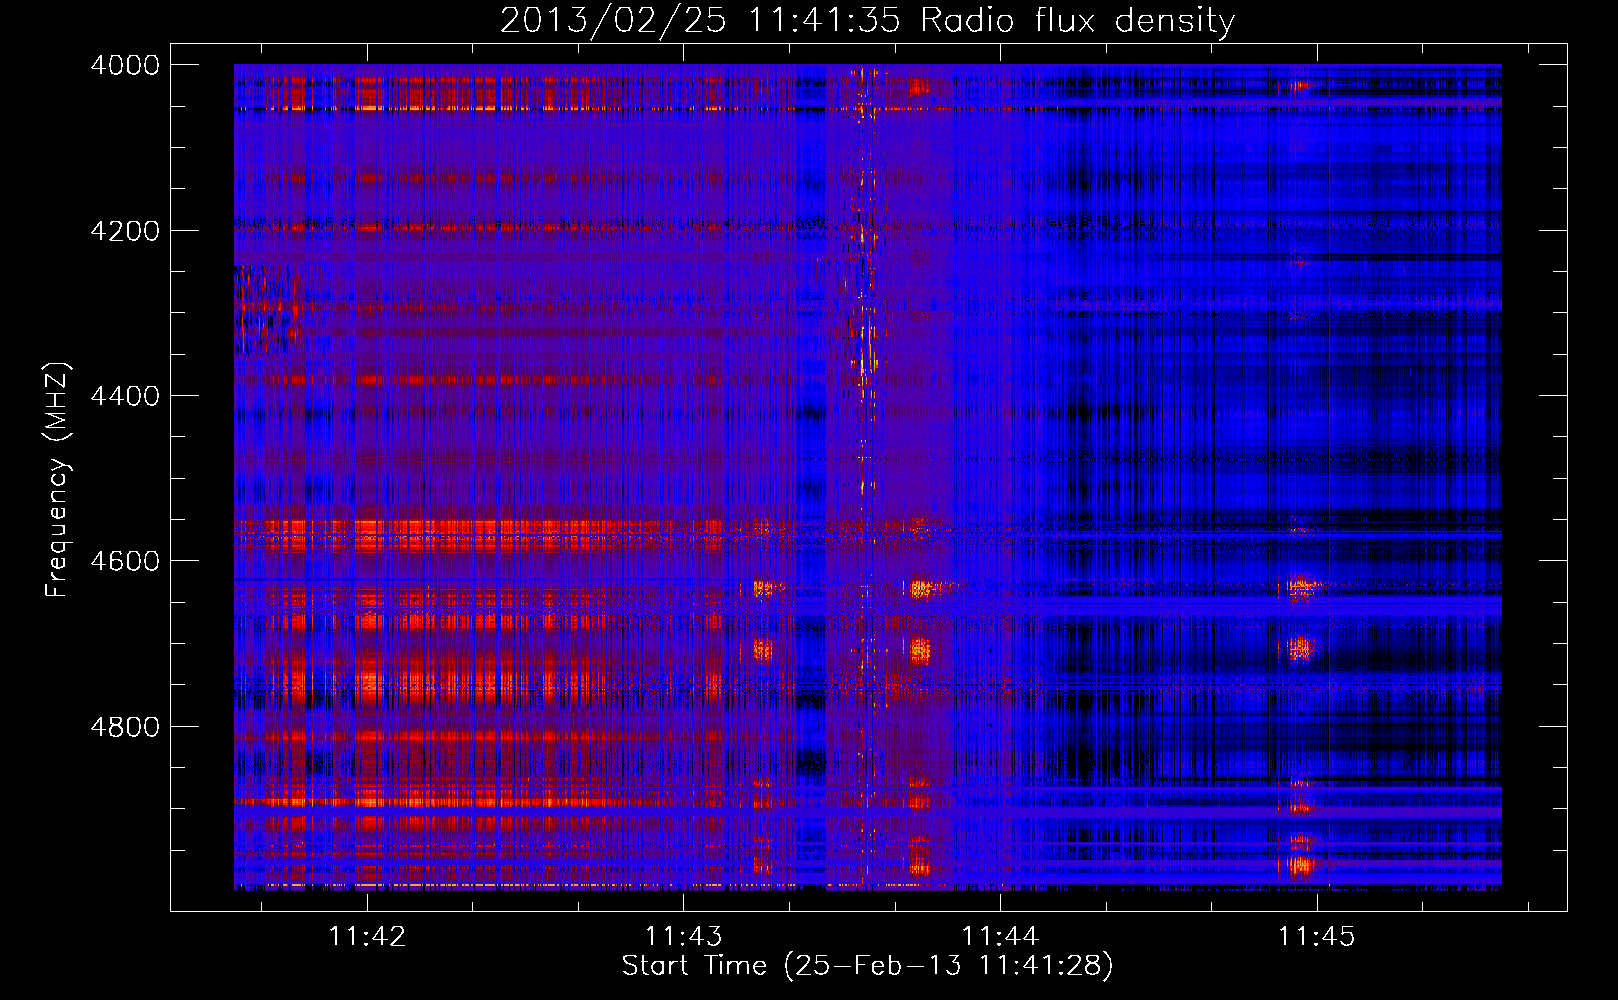Image resolution: width=1618 pixels, height=1000 pixels.
Task: Click the 'Start Time (25-Feb-13 11:41:28)' axis title
Action: (x=867, y=966)
